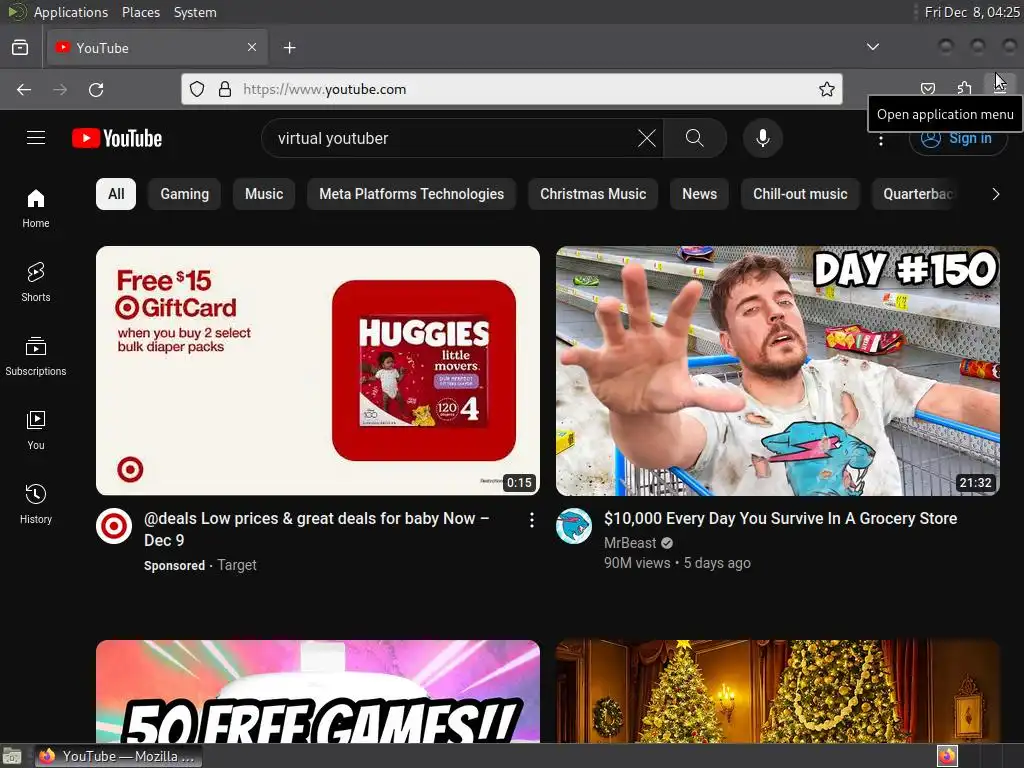Reload the current page
The width and height of the screenshot is (1024, 768).
96,89
